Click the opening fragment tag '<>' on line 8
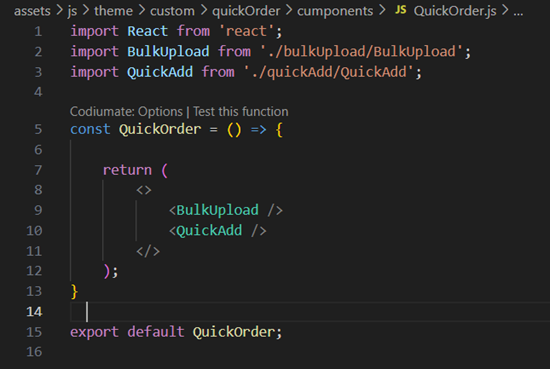 point(144,190)
